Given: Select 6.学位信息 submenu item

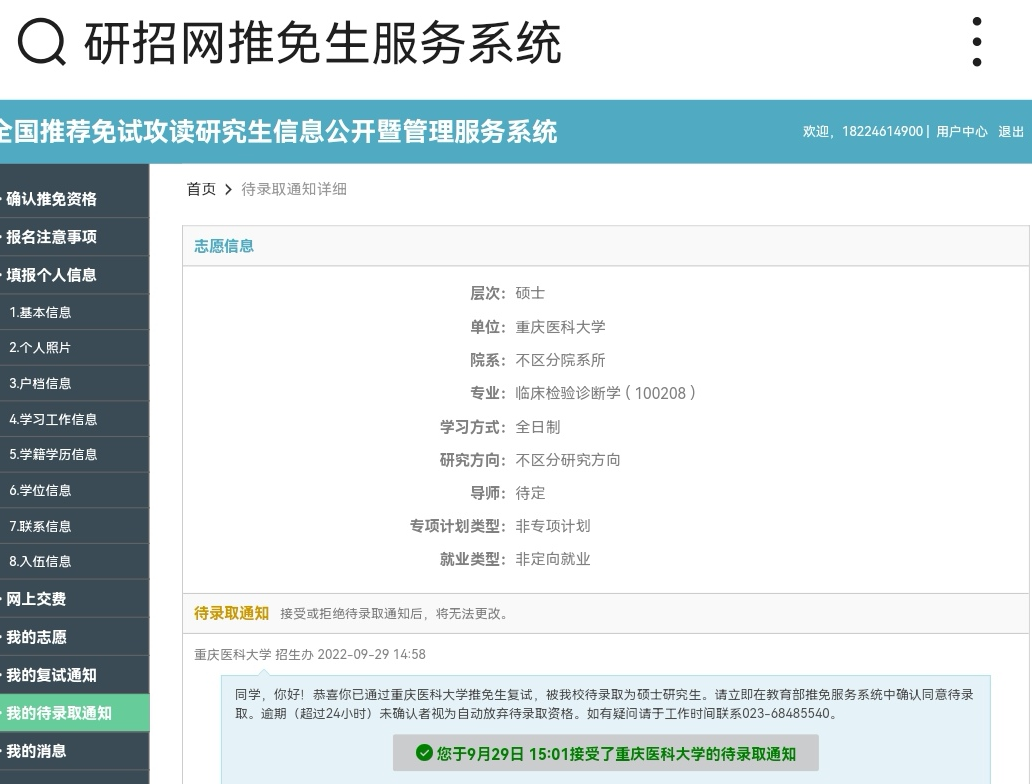Looking at the screenshot, I should [x=41, y=490].
